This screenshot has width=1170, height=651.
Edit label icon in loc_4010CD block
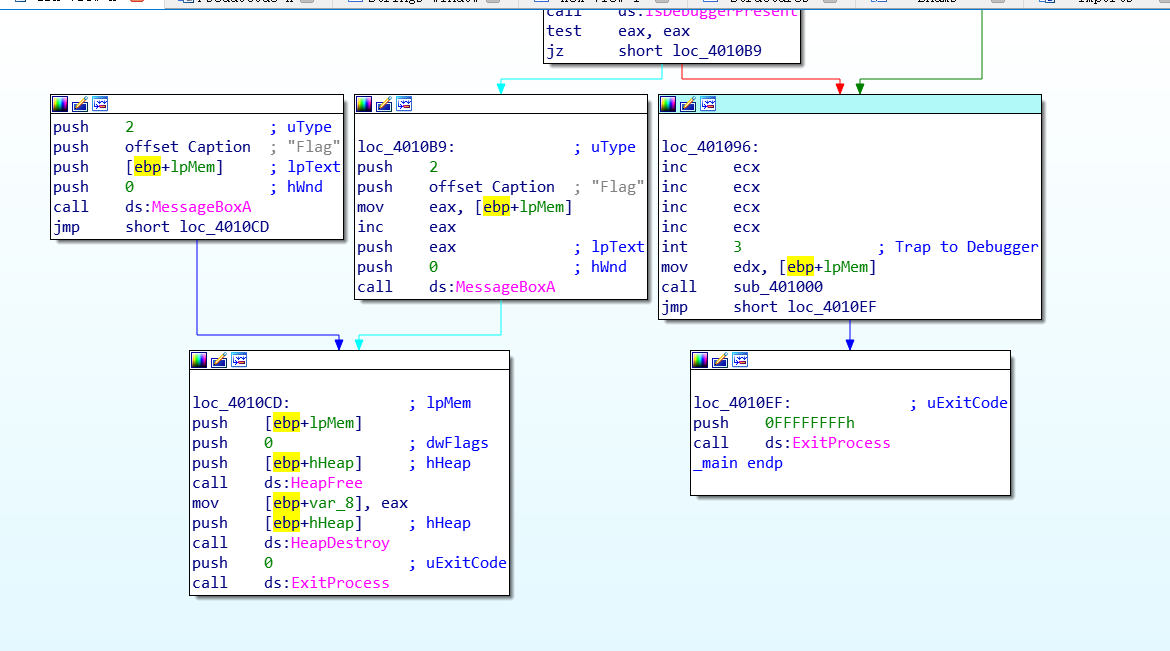(219, 361)
